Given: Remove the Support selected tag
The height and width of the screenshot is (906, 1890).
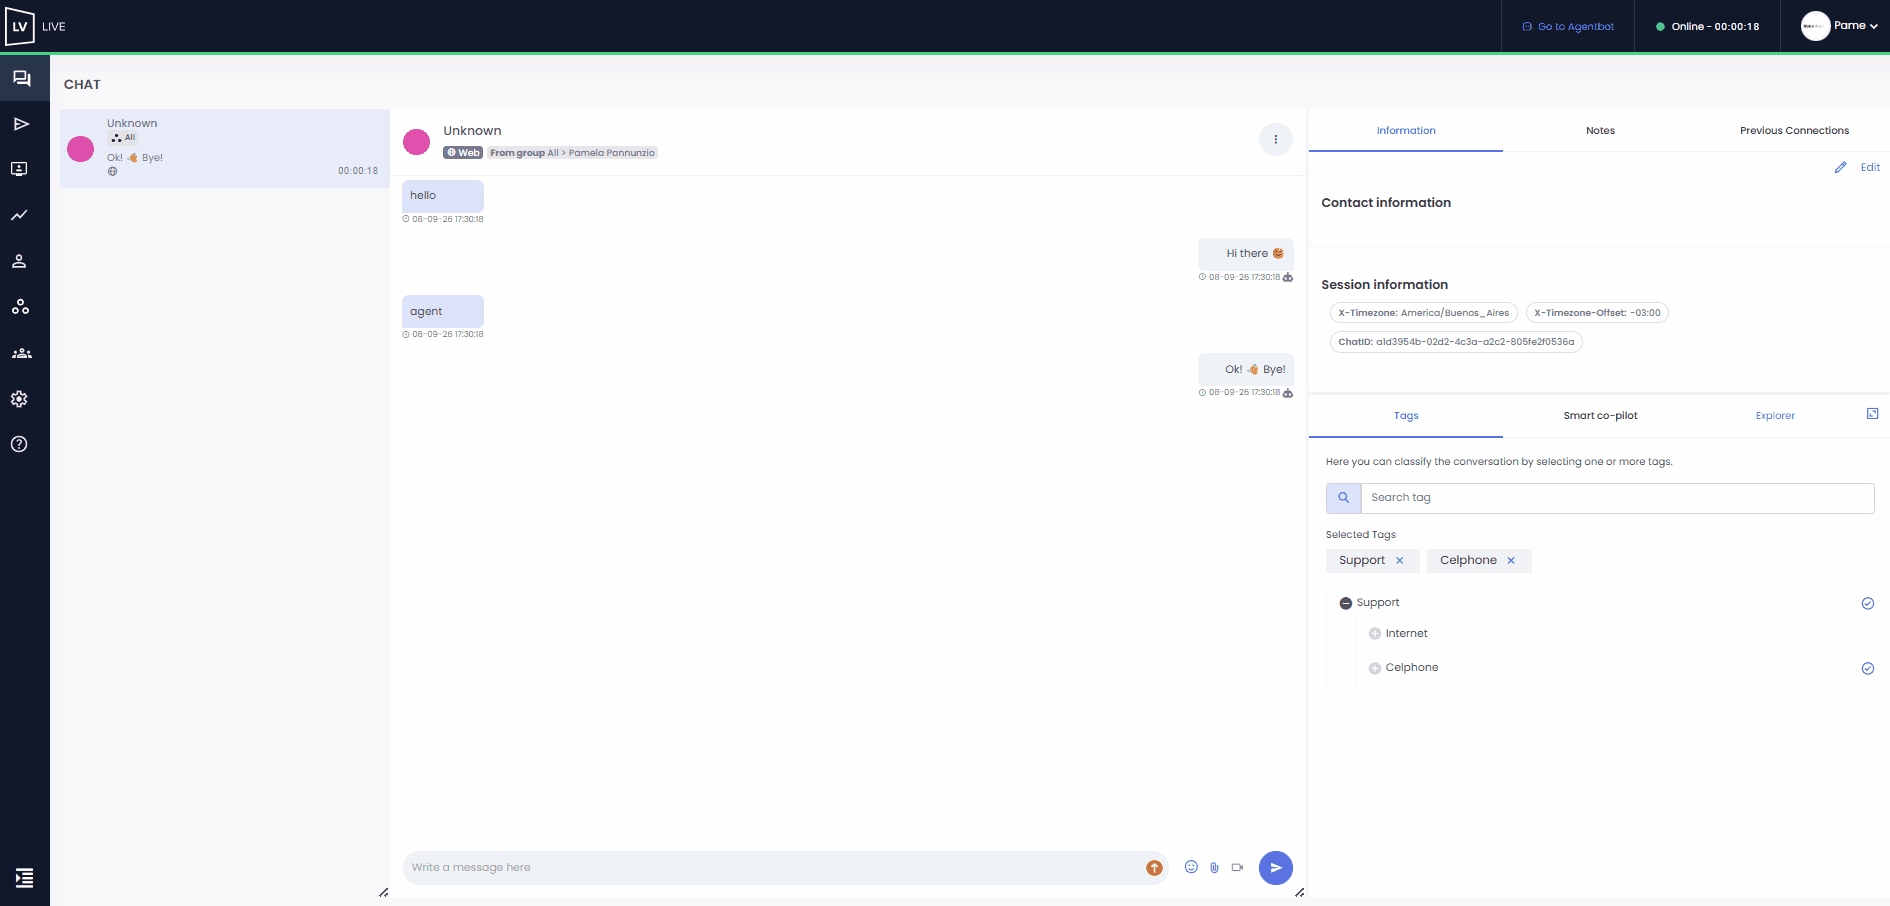Looking at the screenshot, I should point(1399,561).
